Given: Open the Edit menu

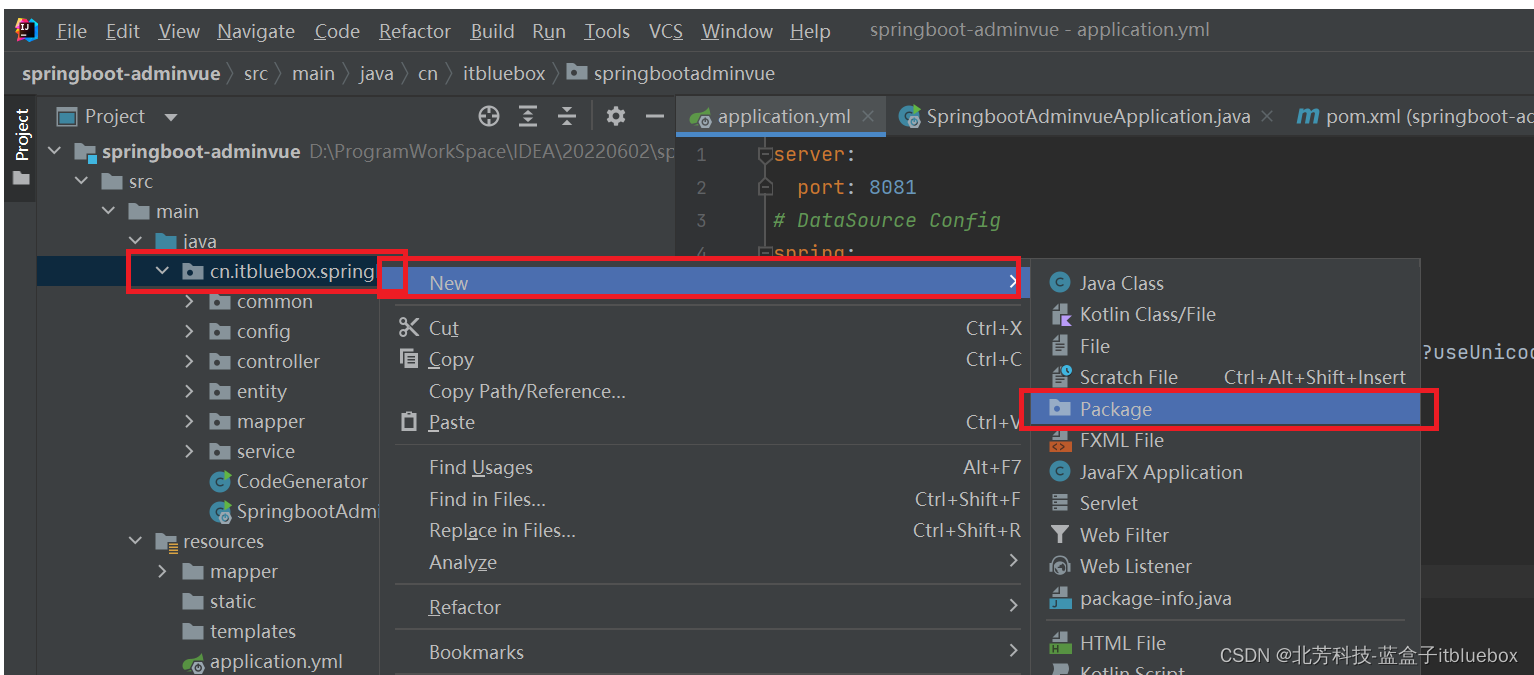Looking at the screenshot, I should (x=122, y=31).
